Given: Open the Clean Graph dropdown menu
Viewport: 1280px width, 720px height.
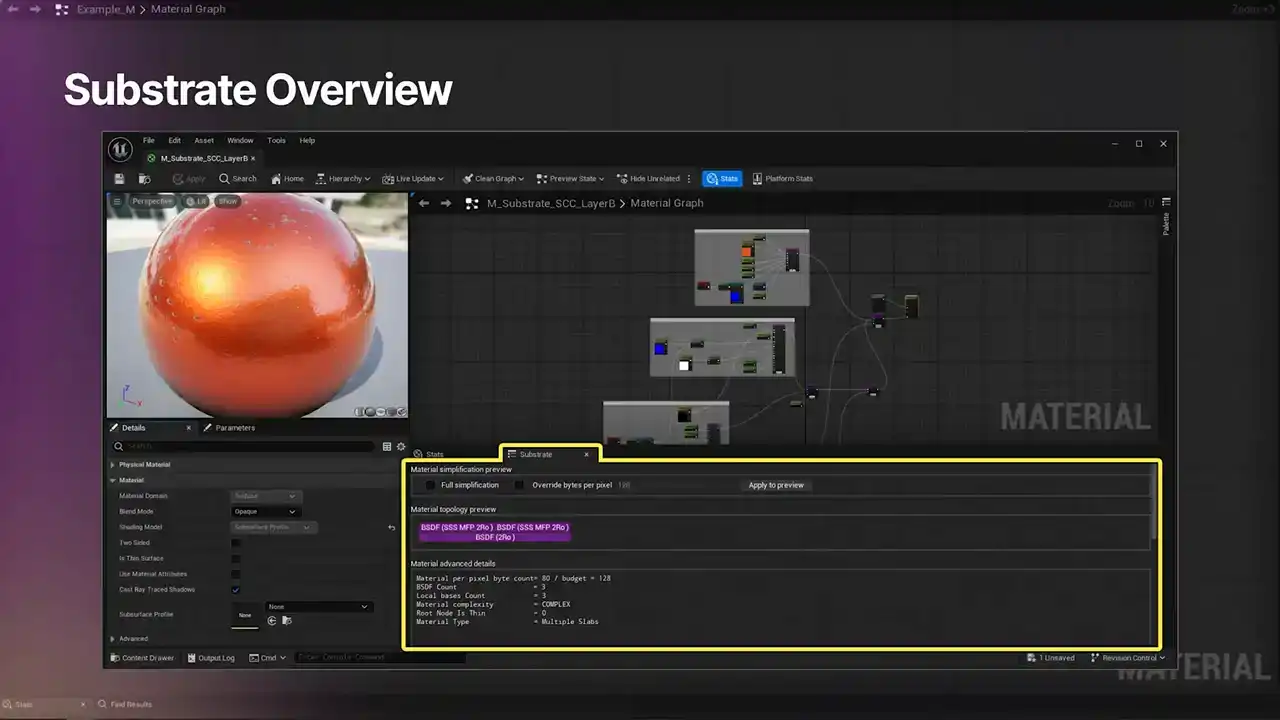Looking at the screenshot, I should click(493, 179).
